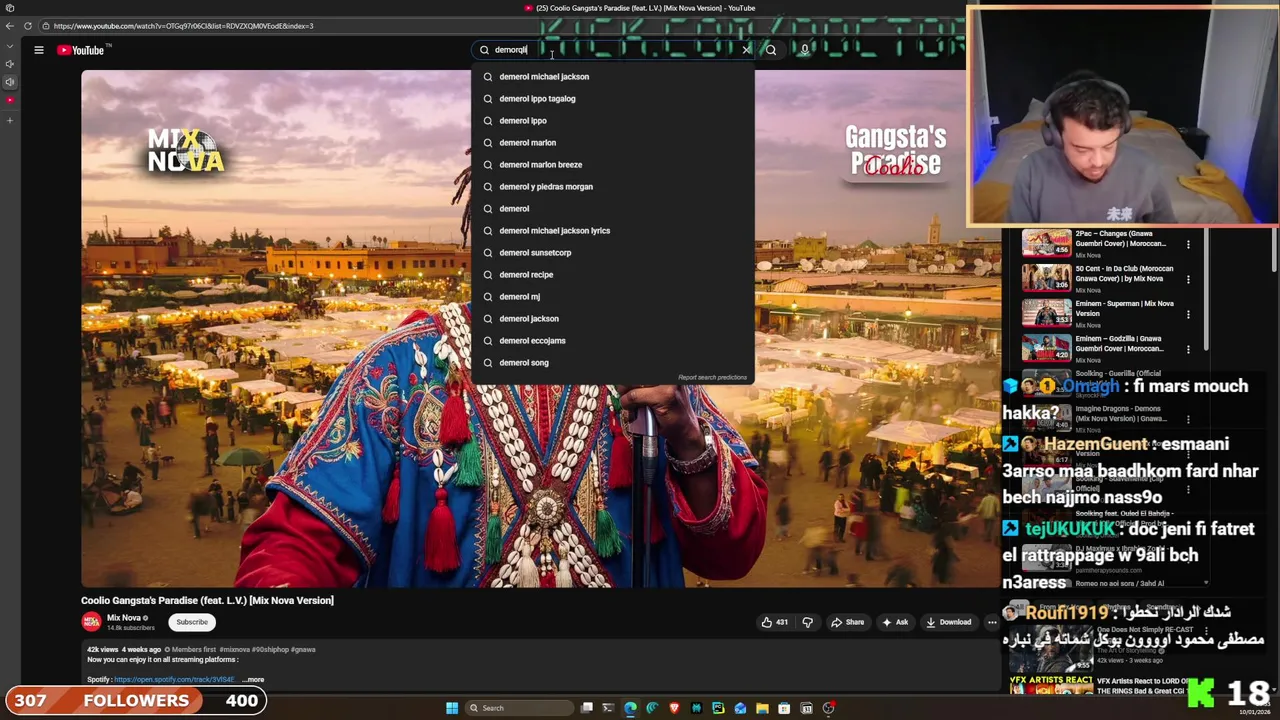The width and height of the screenshot is (1280, 720).
Task: Open the Windows Start menu
Action: [x=452, y=708]
